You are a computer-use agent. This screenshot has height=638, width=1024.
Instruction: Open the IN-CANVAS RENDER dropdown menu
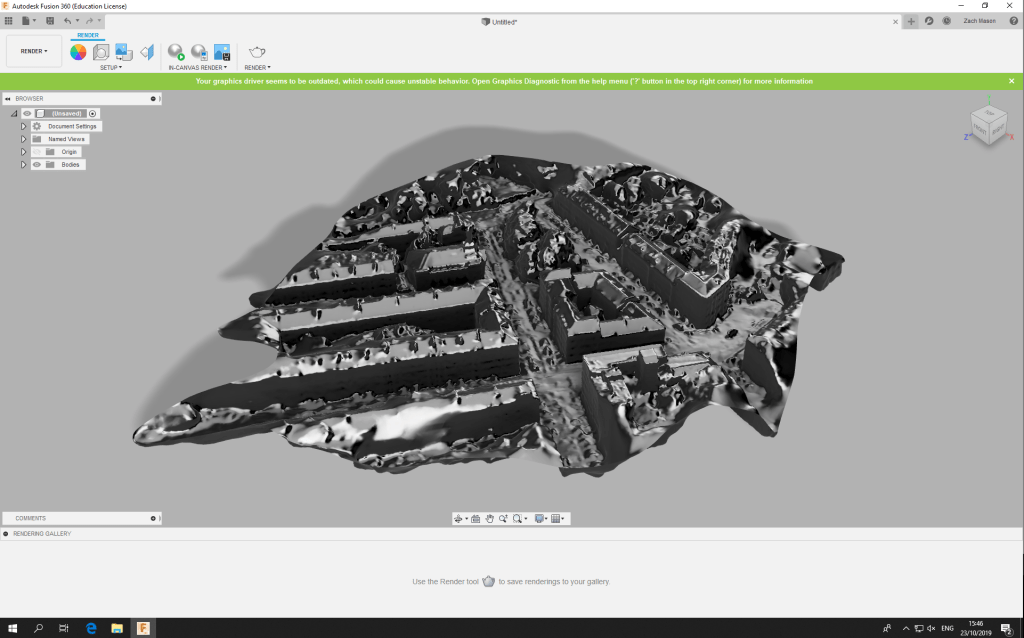(x=197, y=68)
